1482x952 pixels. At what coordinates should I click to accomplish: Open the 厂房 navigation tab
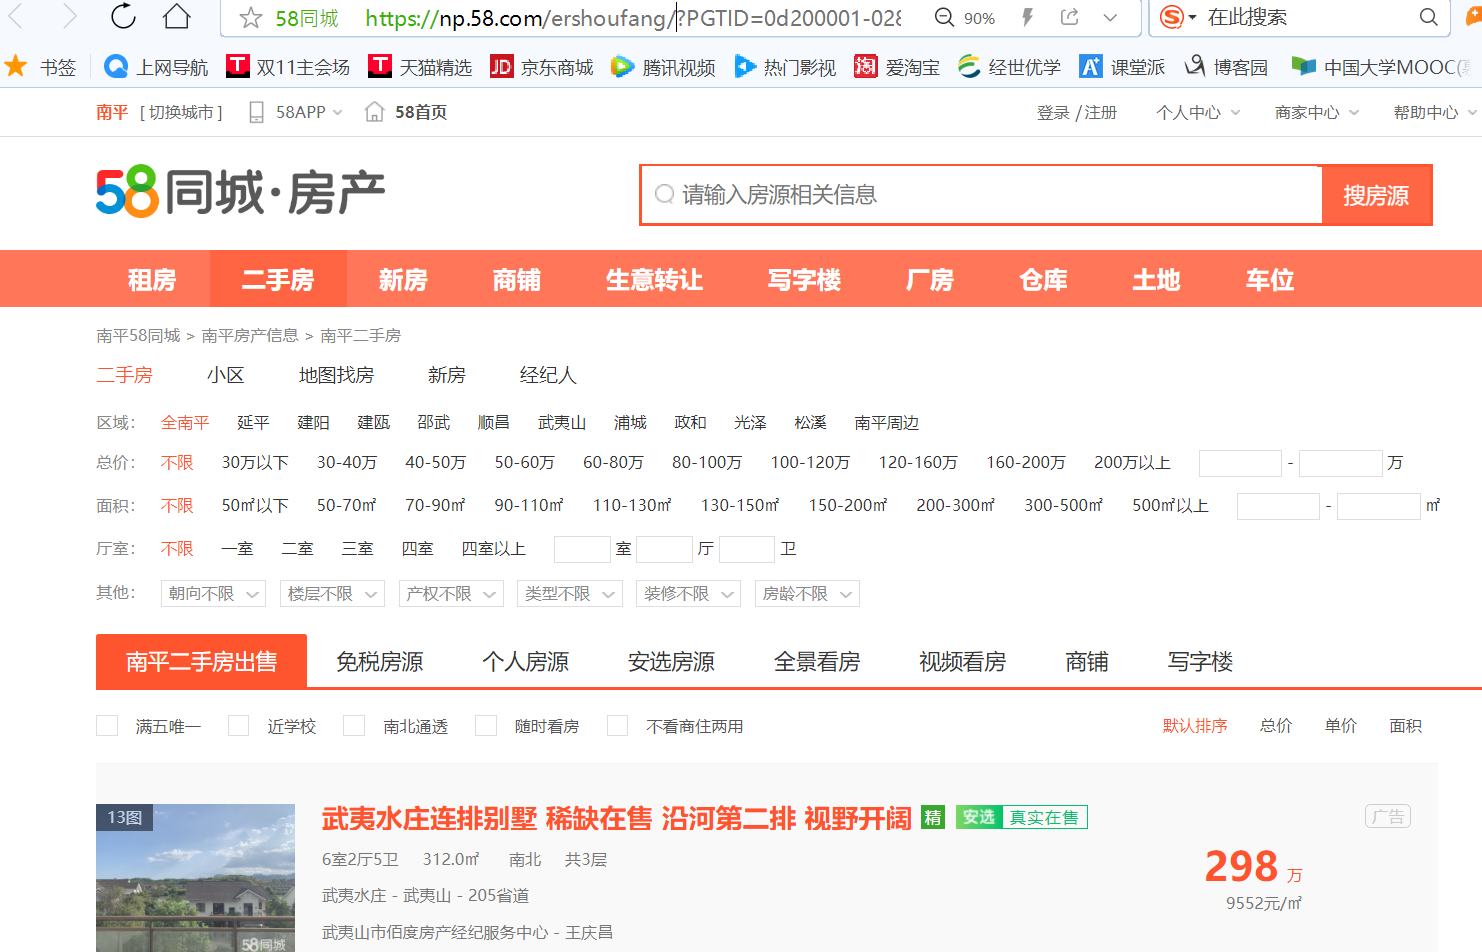coord(930,279)
